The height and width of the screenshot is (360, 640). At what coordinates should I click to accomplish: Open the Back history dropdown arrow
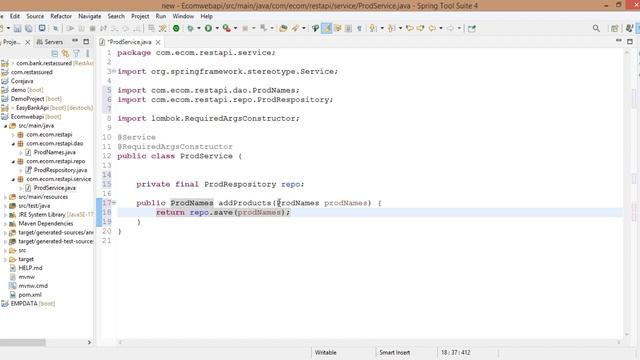441,28
